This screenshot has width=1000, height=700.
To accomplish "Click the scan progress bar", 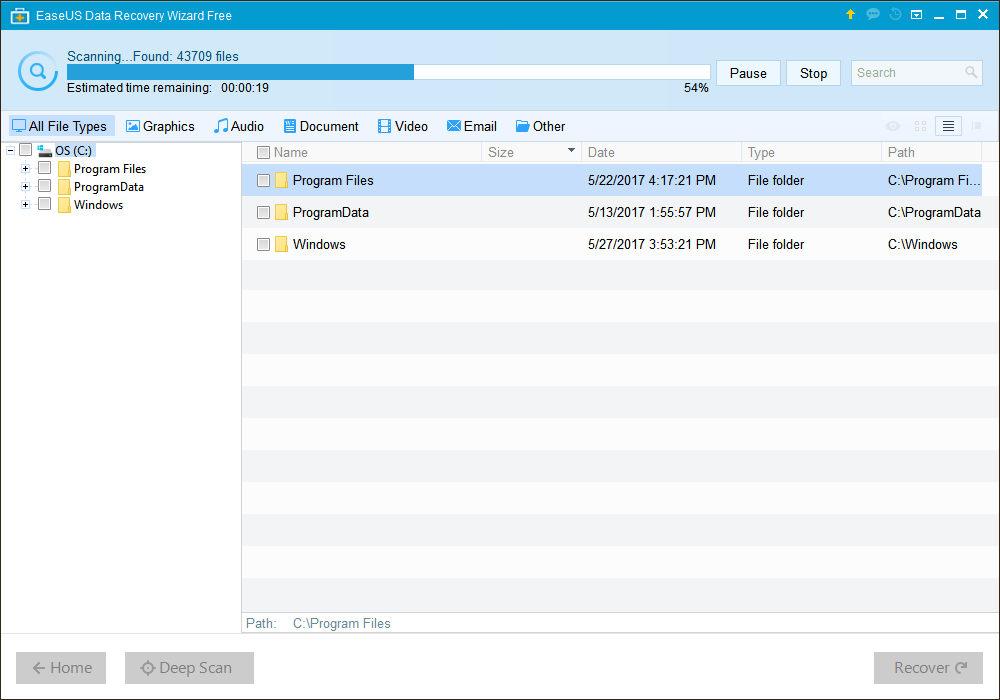I will coord(388,72).
